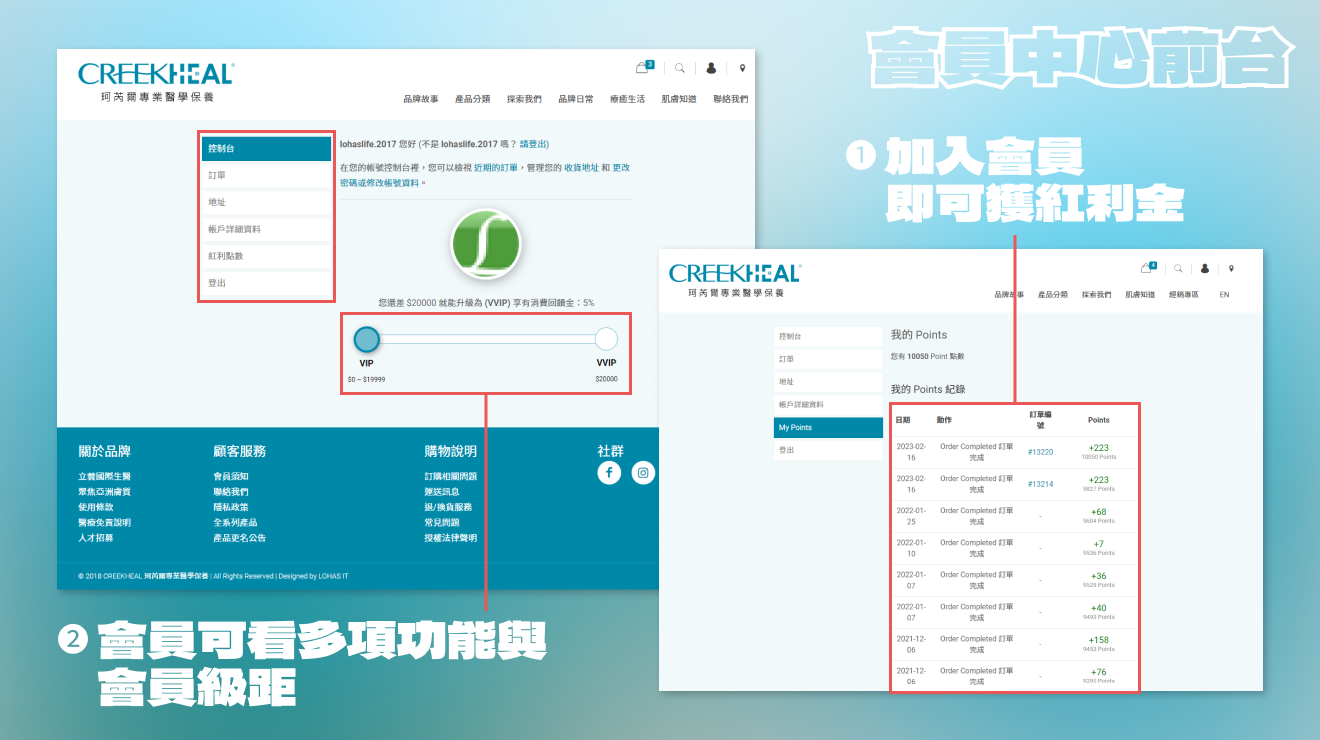The width and height of the screenshot is (1320, 740).
Task: Select the VVIP level node on the slider
Action: tap(606, 339)
